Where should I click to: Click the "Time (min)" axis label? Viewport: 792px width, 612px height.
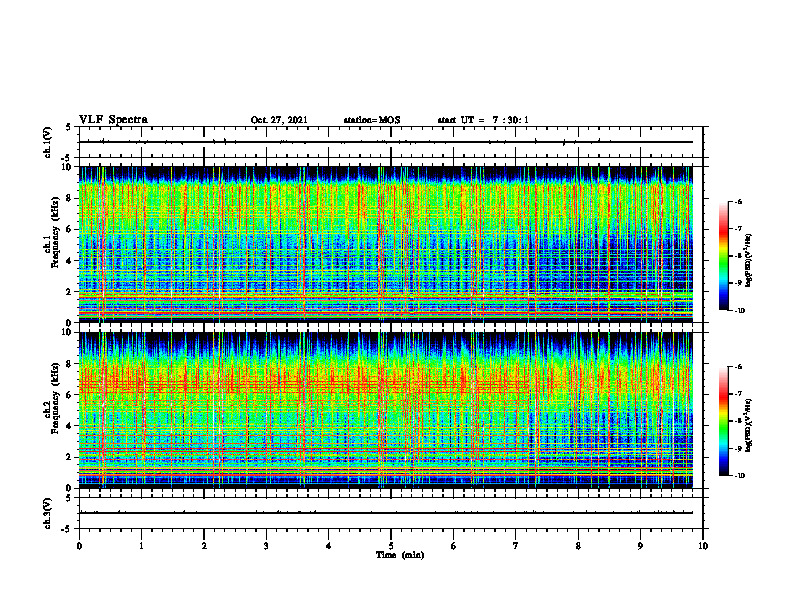click(x=400, y=555)
